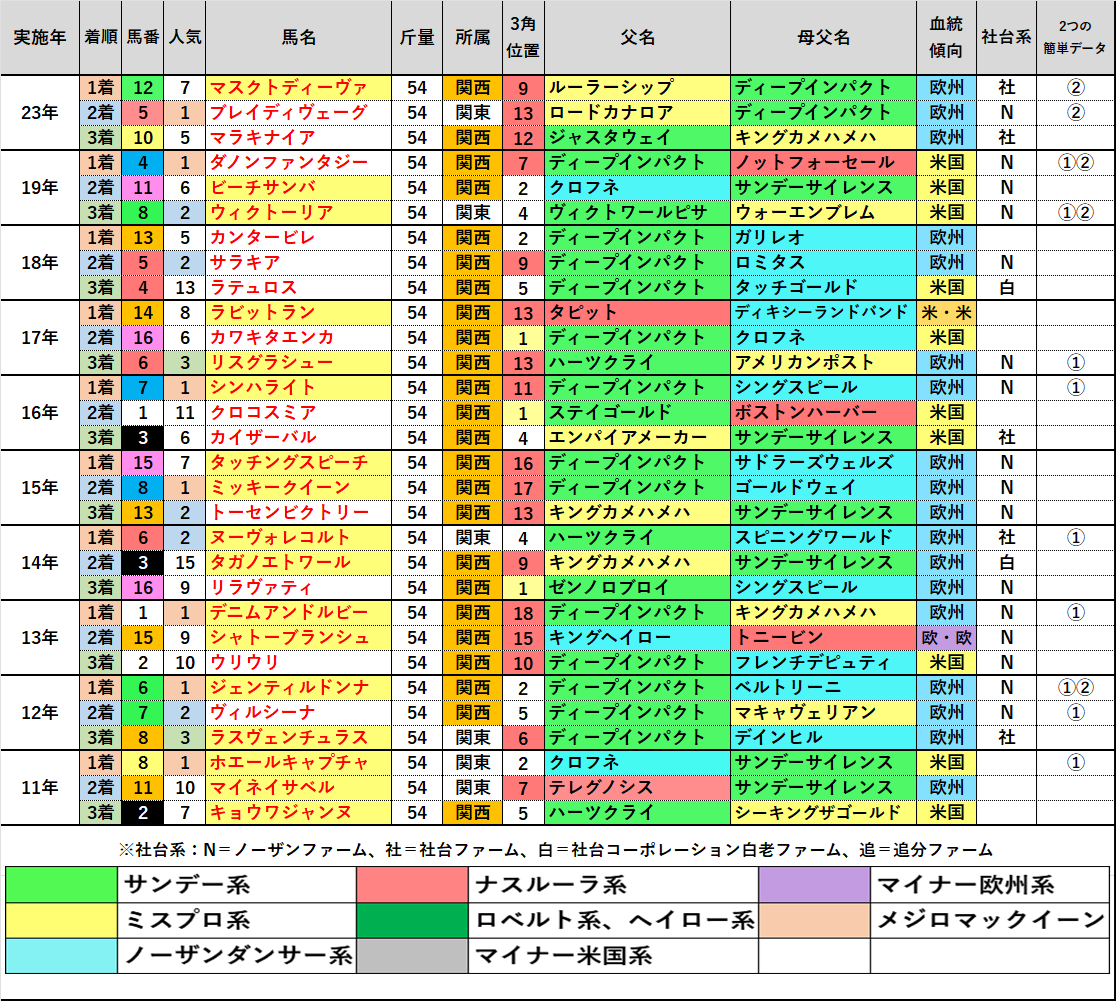This screenshot has height=1001, width=1116.
Task: Click damsire cell ボストンハーバー
Action: pos(823,413)
